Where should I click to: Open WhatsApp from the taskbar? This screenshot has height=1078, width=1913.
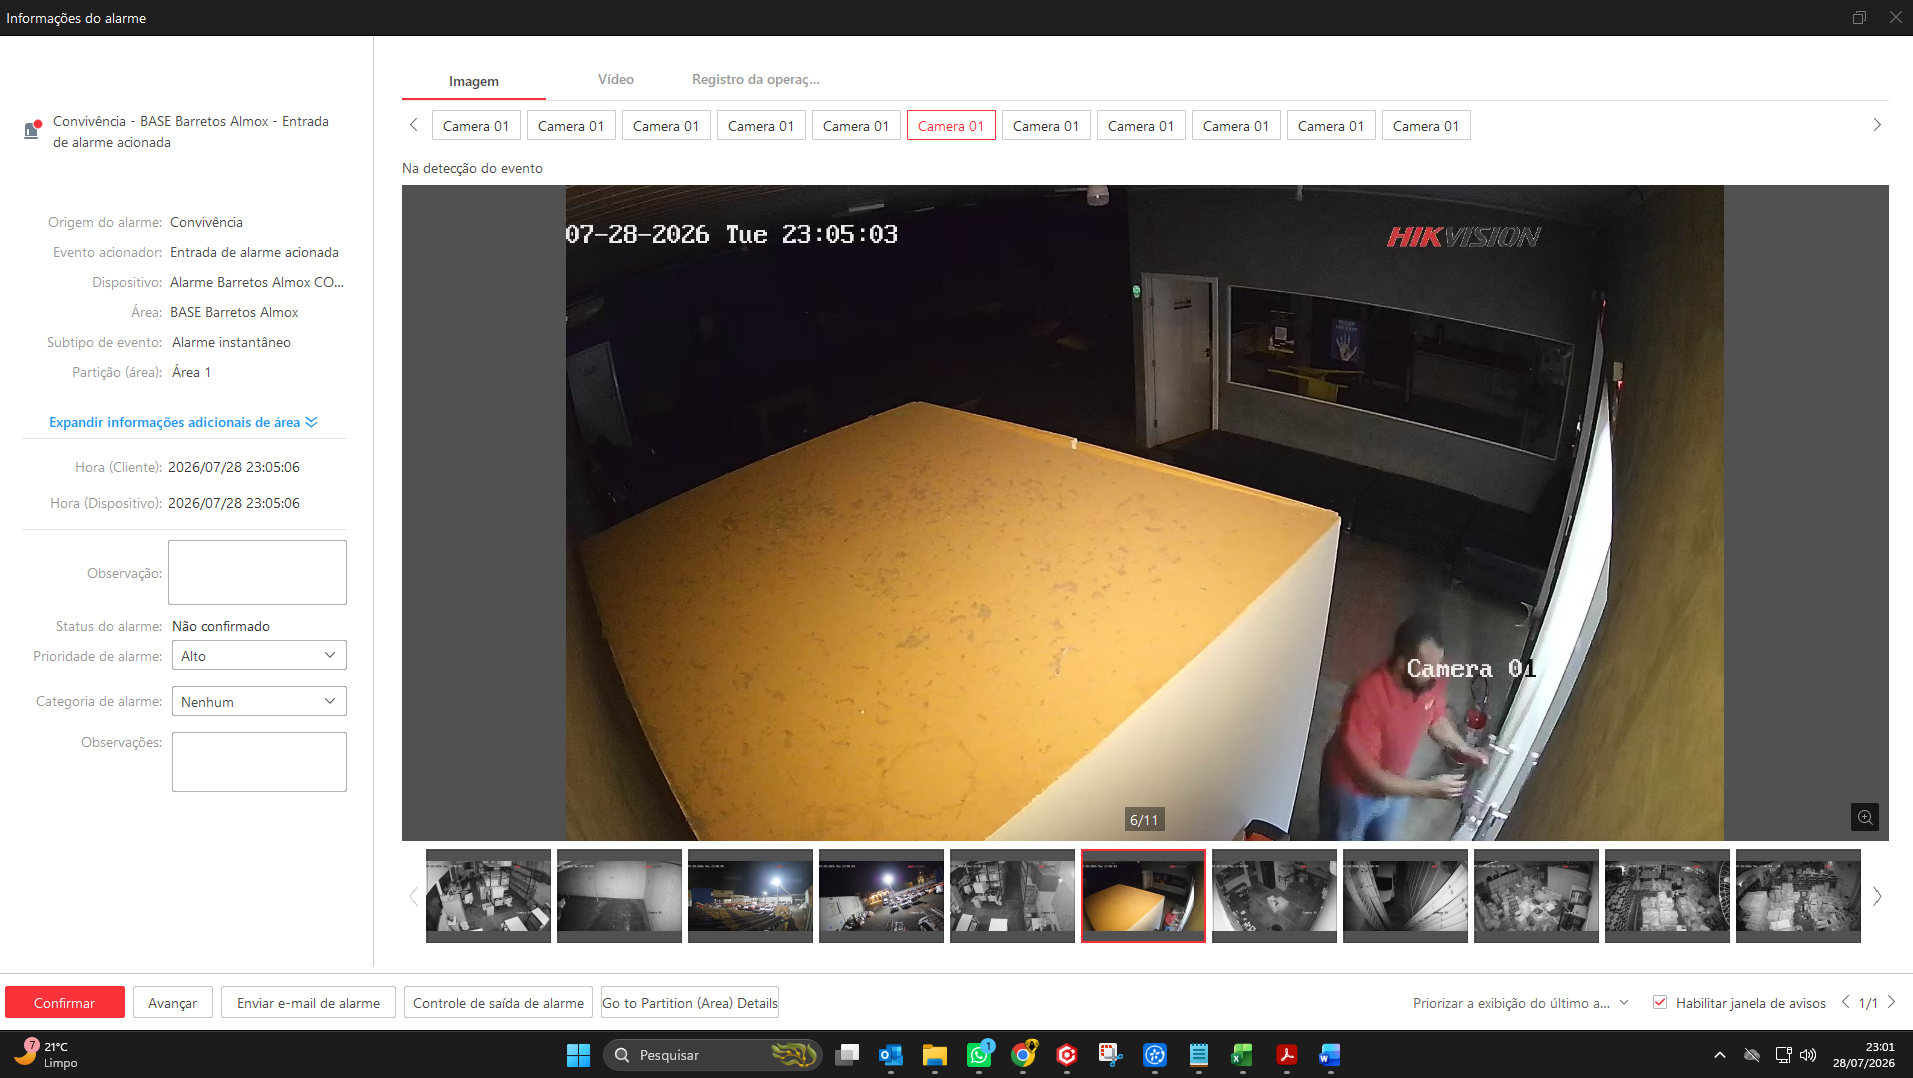point(979,1055)
